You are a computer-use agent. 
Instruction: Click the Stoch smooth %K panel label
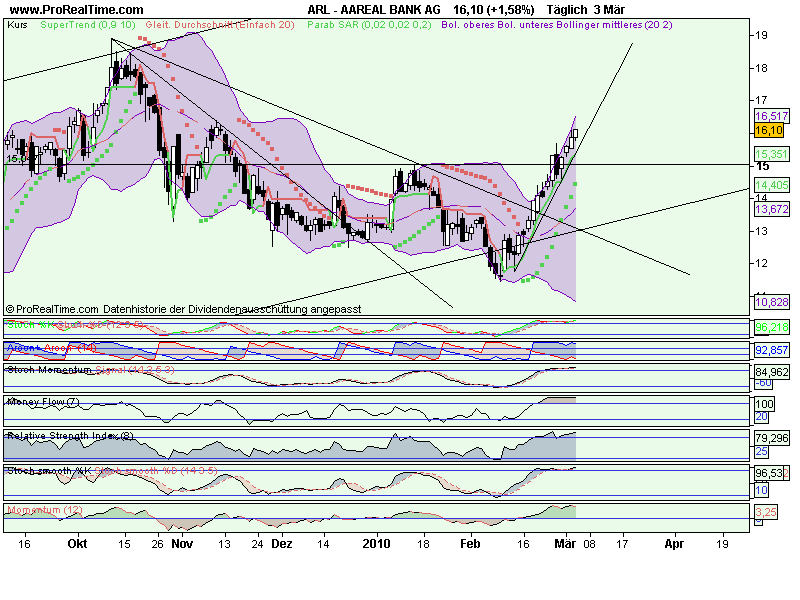tap(49, 470)
